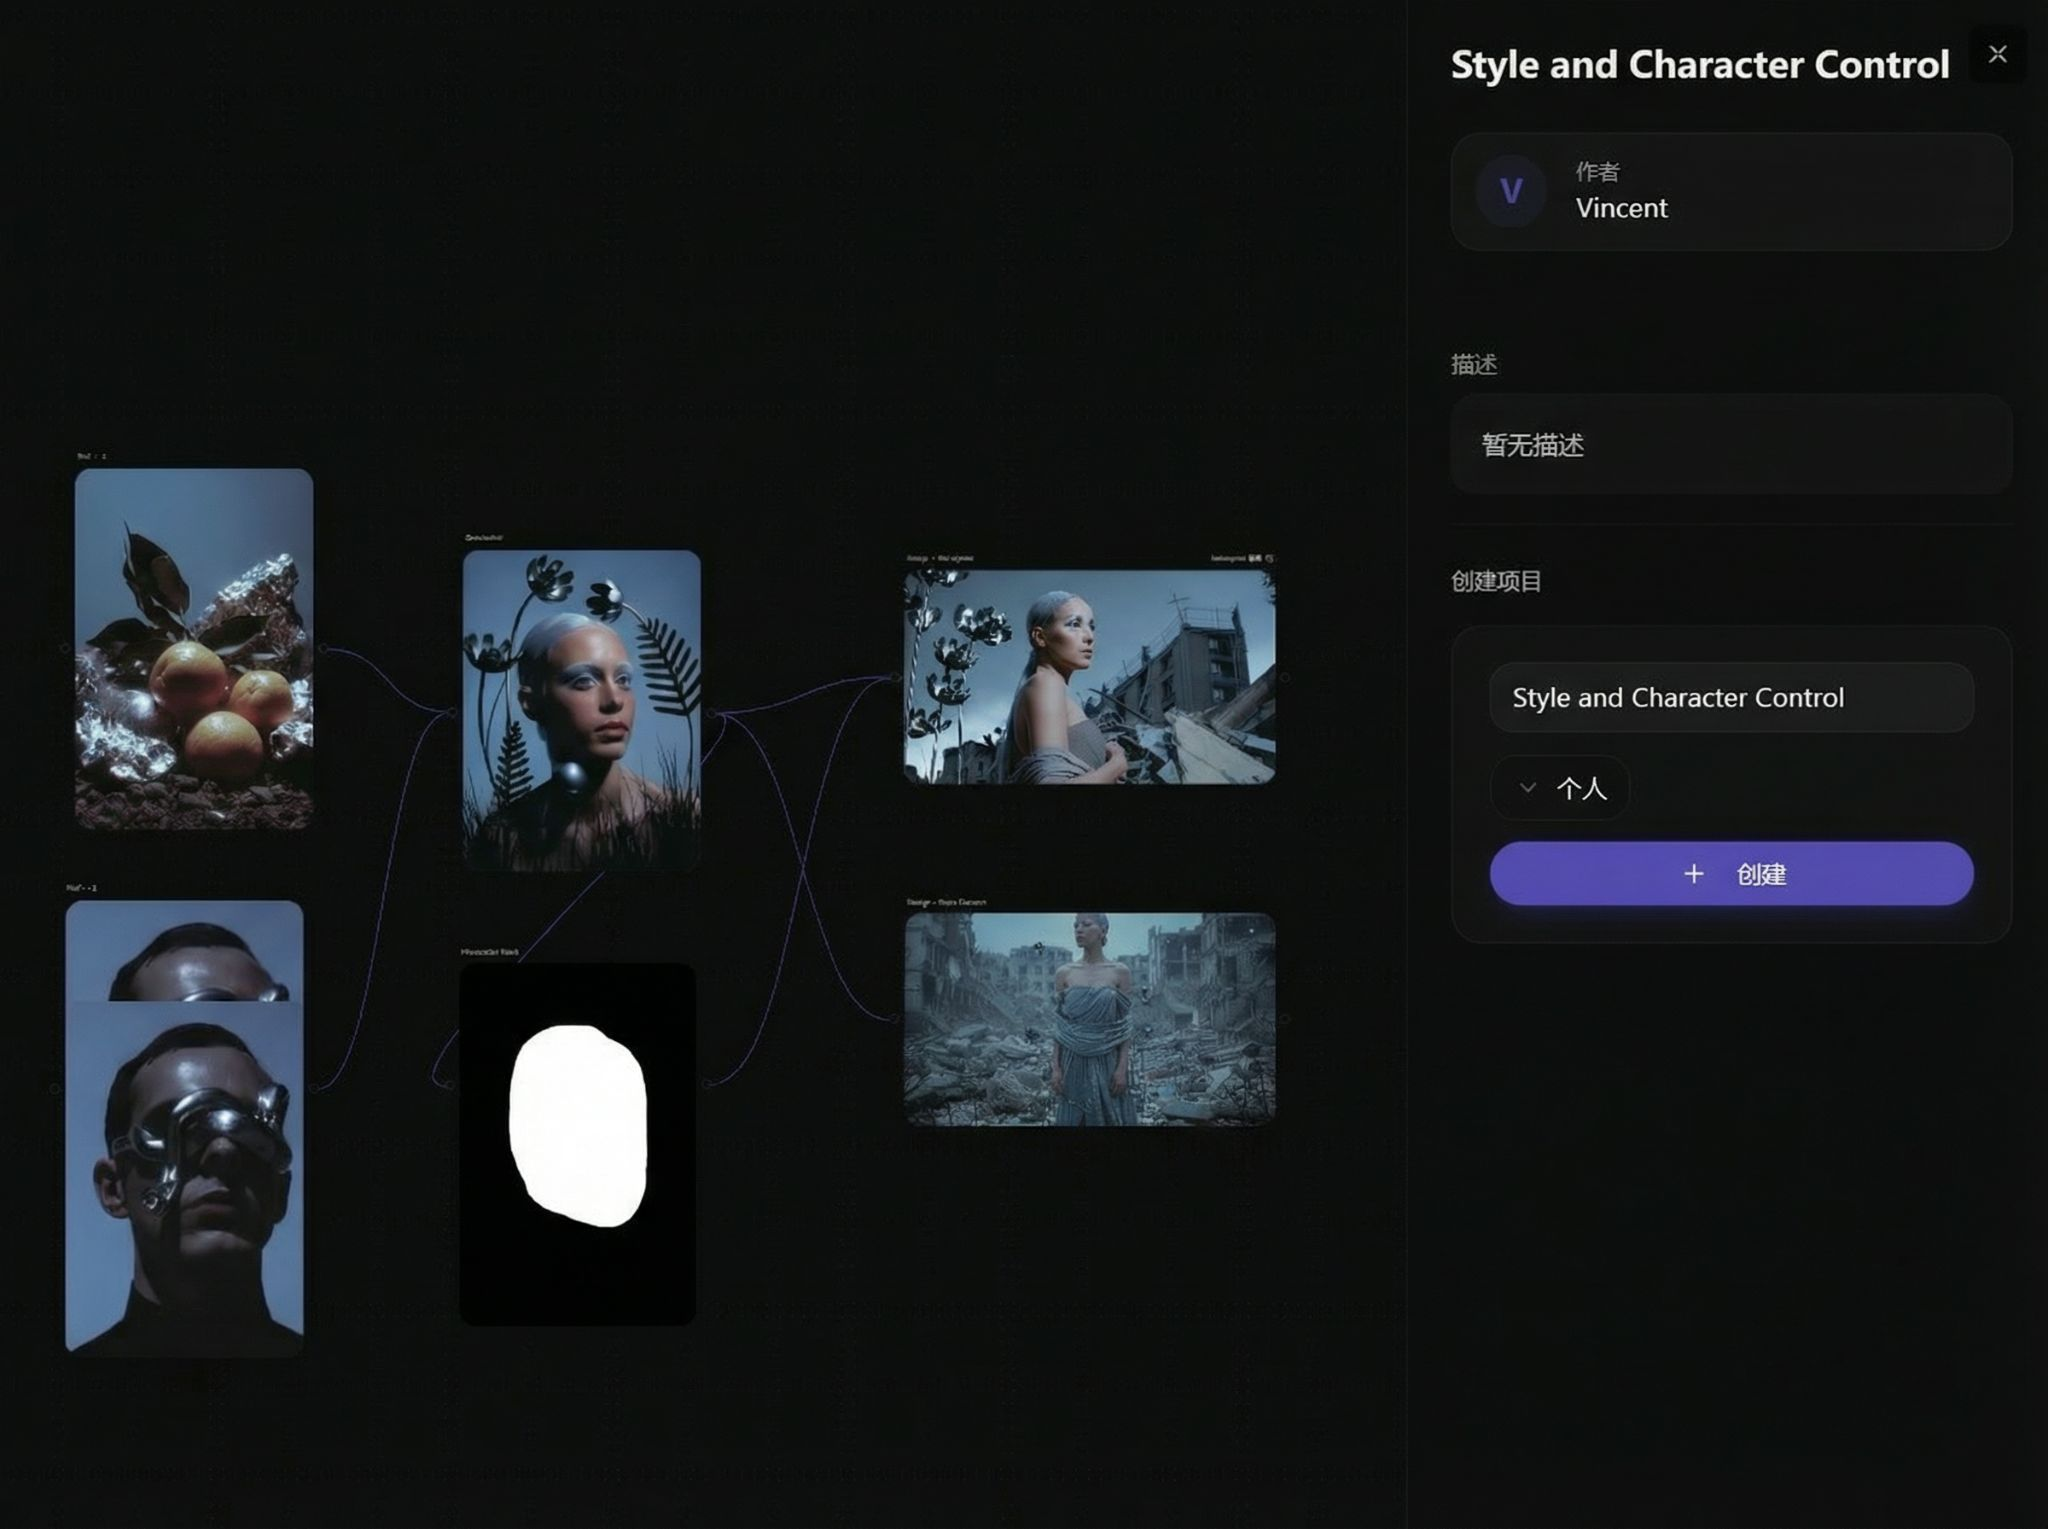This screenshot has width=2048, height=1529.
Task: Select the black and white mask node
Action: (x=577, y=1144)
